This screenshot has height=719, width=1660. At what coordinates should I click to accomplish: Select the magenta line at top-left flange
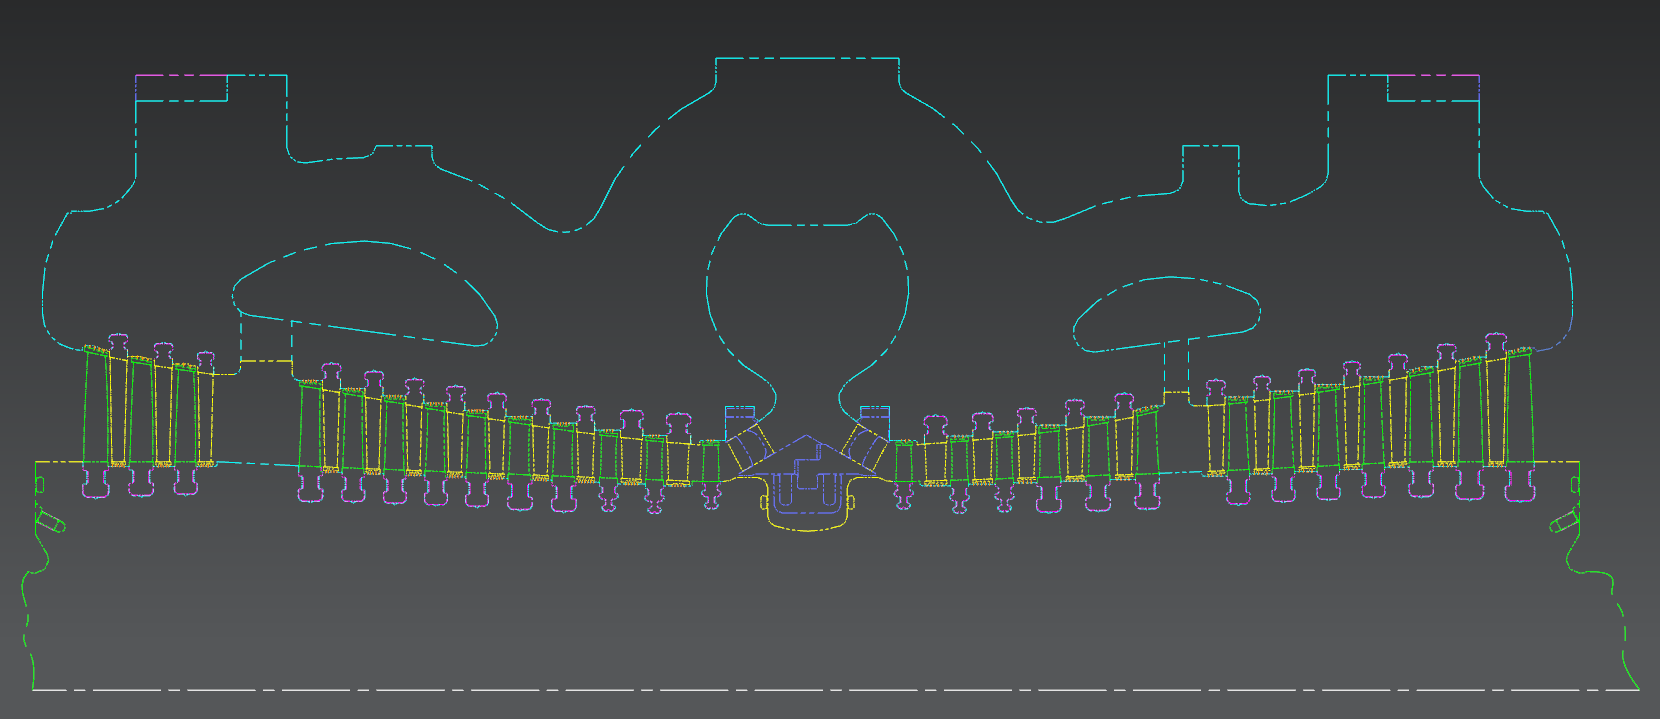[x=165, y=75]
